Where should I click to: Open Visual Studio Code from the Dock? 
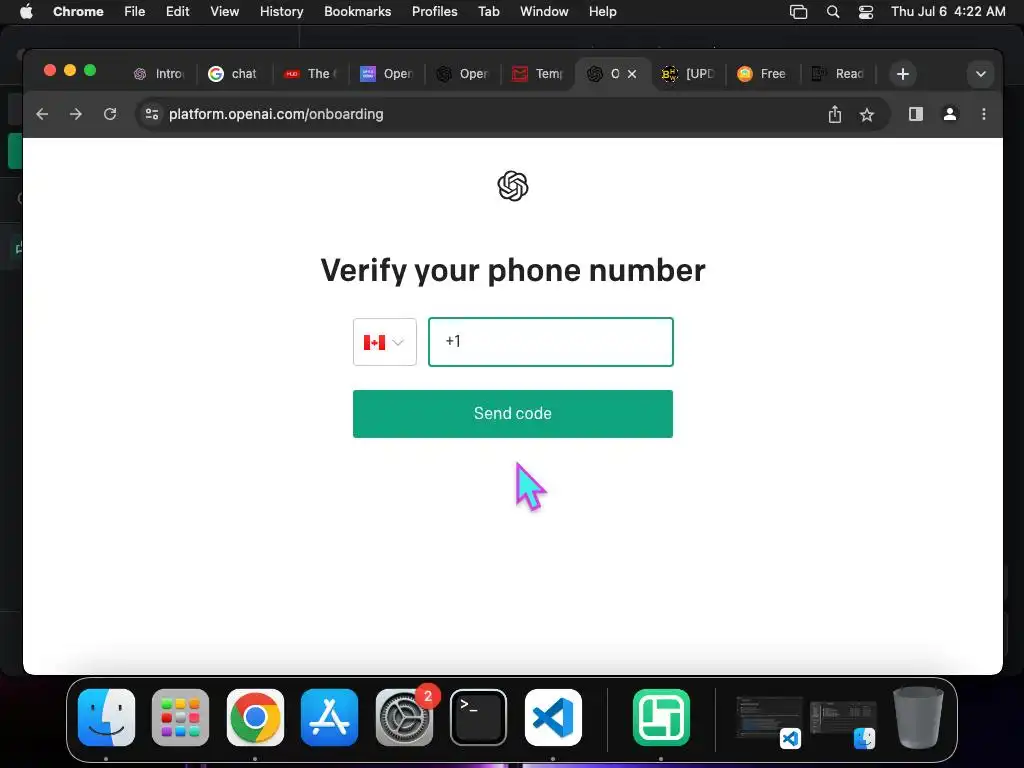click(x=553, y=717)
